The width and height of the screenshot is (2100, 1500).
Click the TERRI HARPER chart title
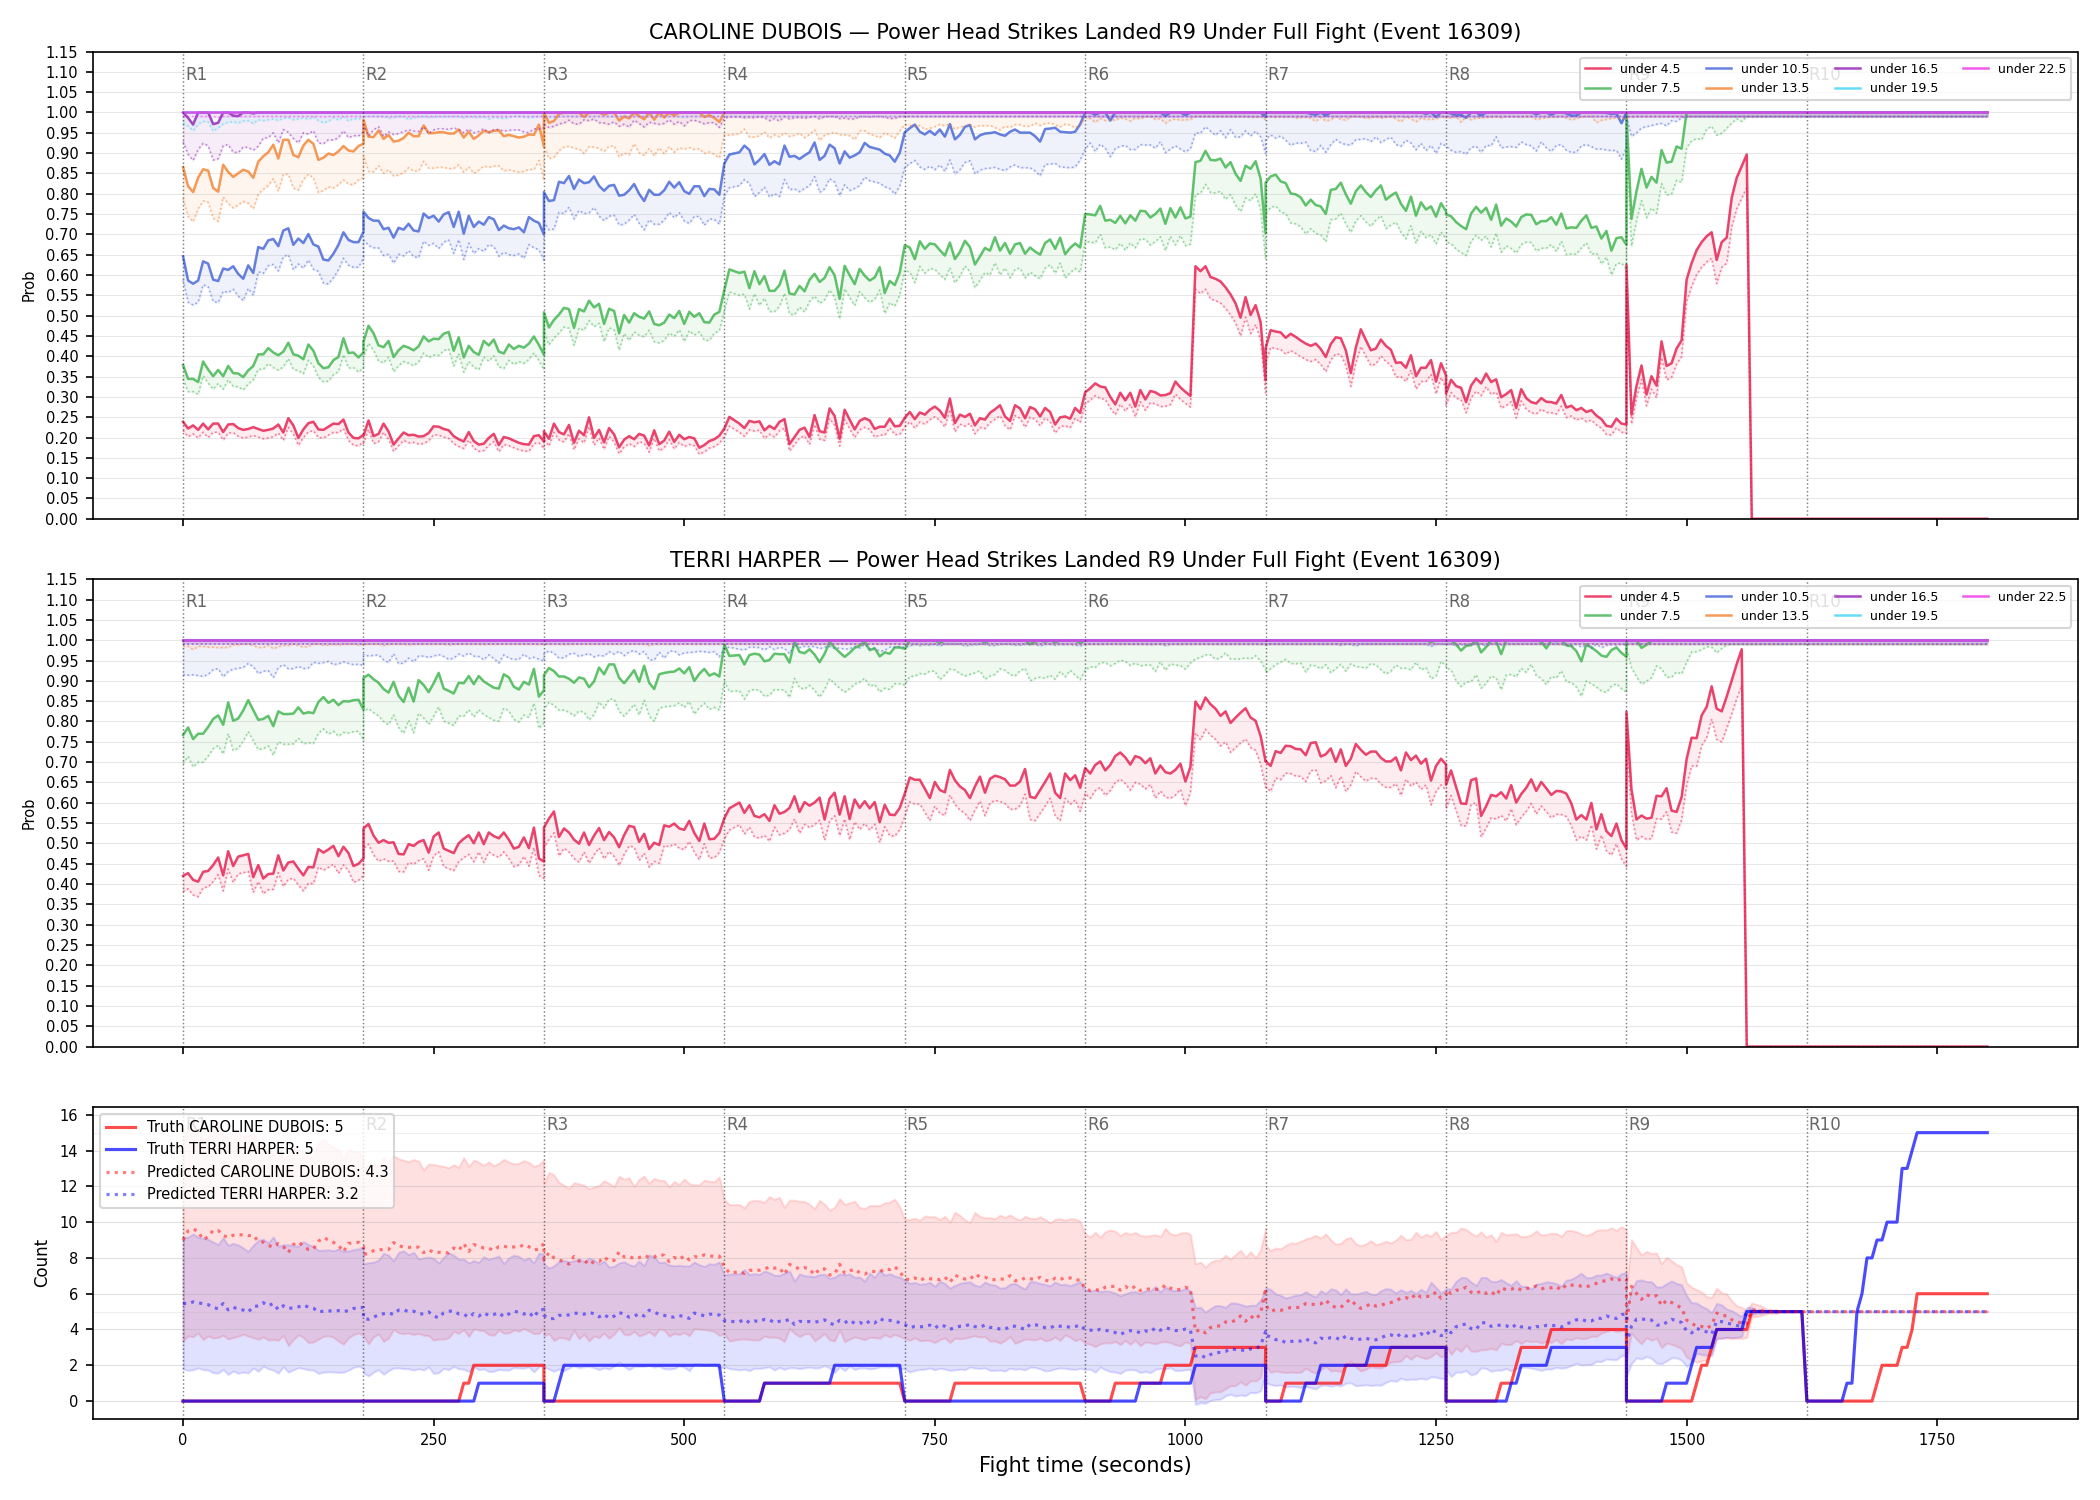1085,560
